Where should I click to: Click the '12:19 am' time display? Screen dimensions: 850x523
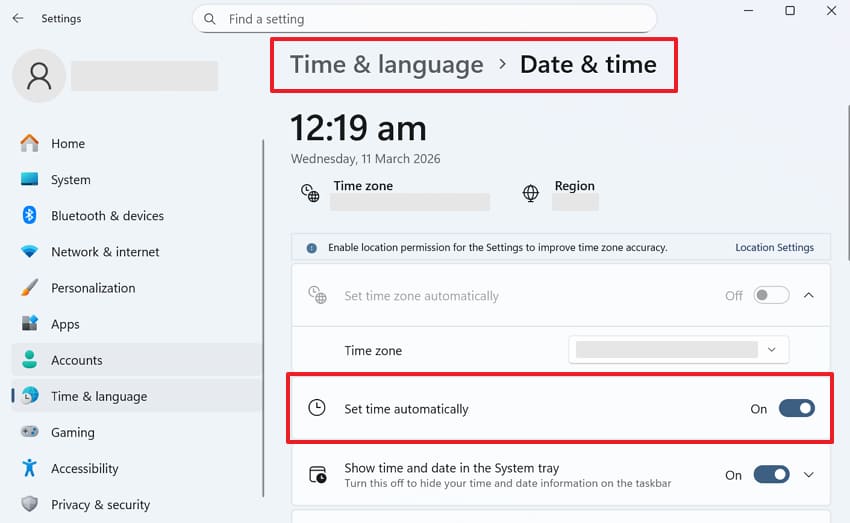point(358,128)
